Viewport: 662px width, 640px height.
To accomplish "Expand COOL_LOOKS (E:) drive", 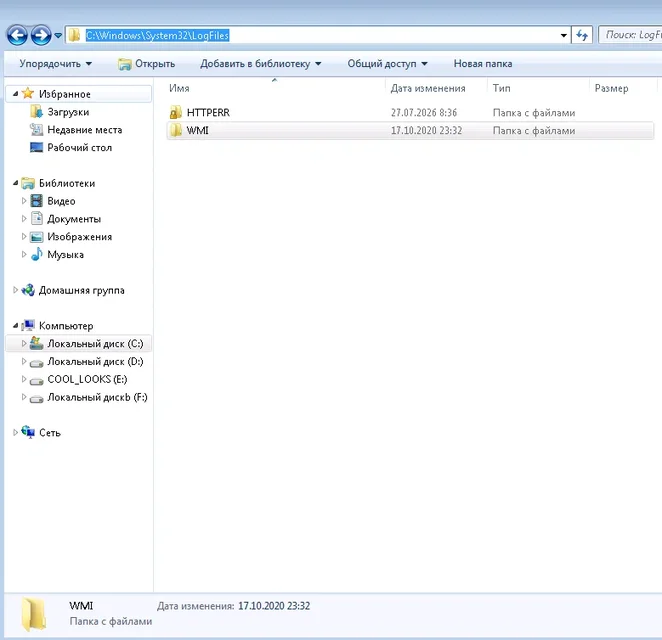I will pos(24,379).
